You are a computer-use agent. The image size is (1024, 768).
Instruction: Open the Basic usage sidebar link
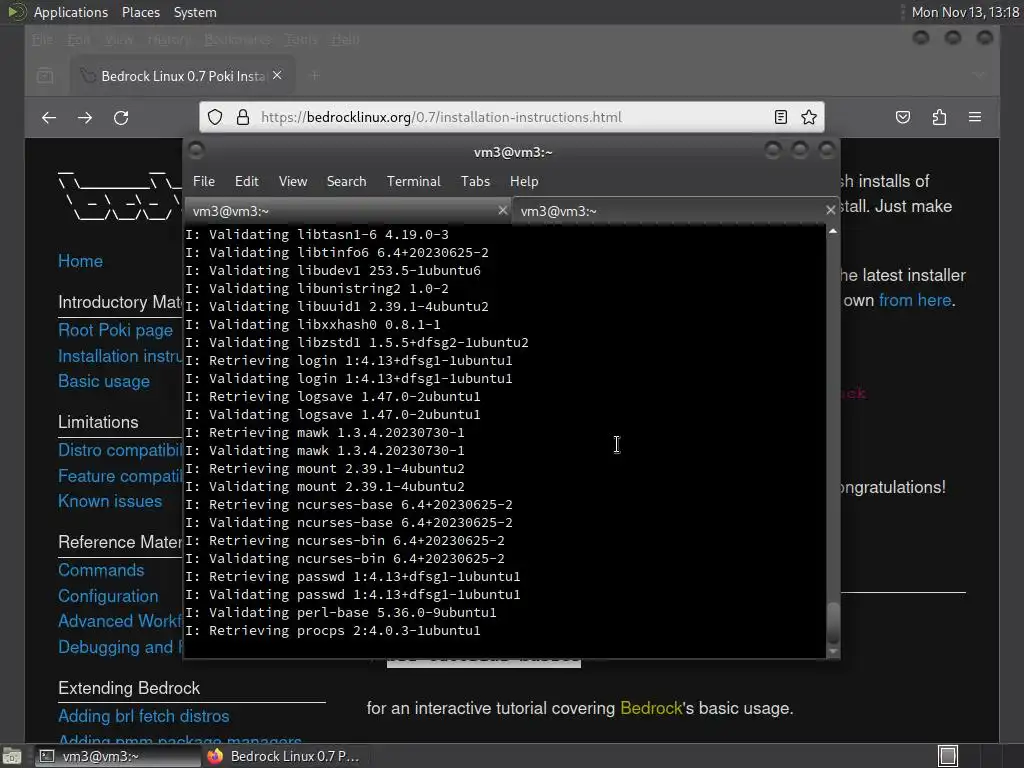click(104, 381)
